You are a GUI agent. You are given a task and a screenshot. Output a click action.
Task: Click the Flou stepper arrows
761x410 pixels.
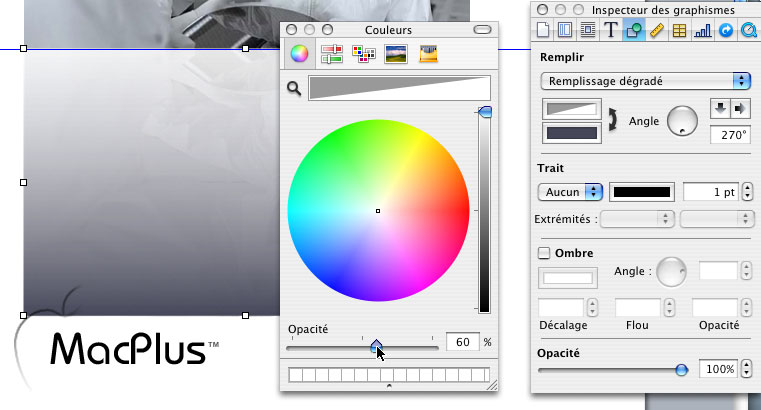click(x=670, y=308)
